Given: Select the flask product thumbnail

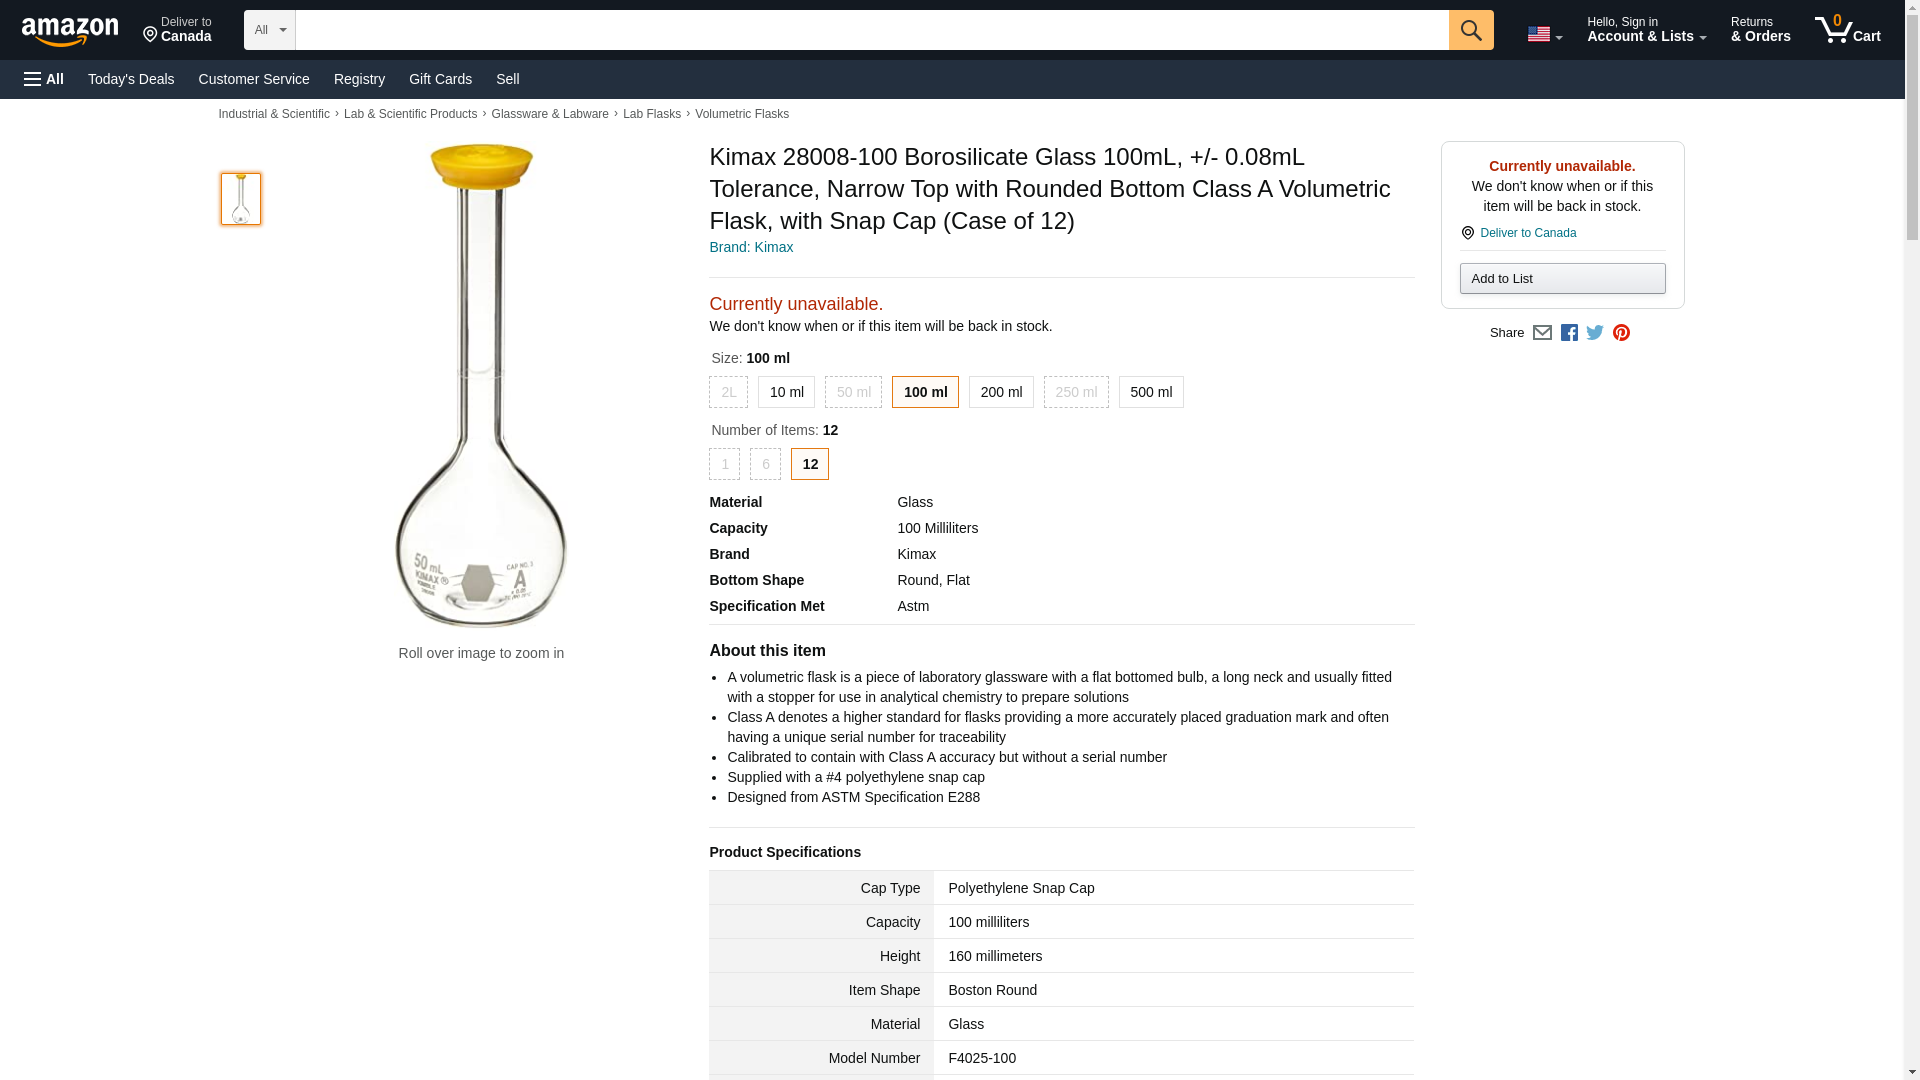Looking at the screenshot, I should point(241,198).
